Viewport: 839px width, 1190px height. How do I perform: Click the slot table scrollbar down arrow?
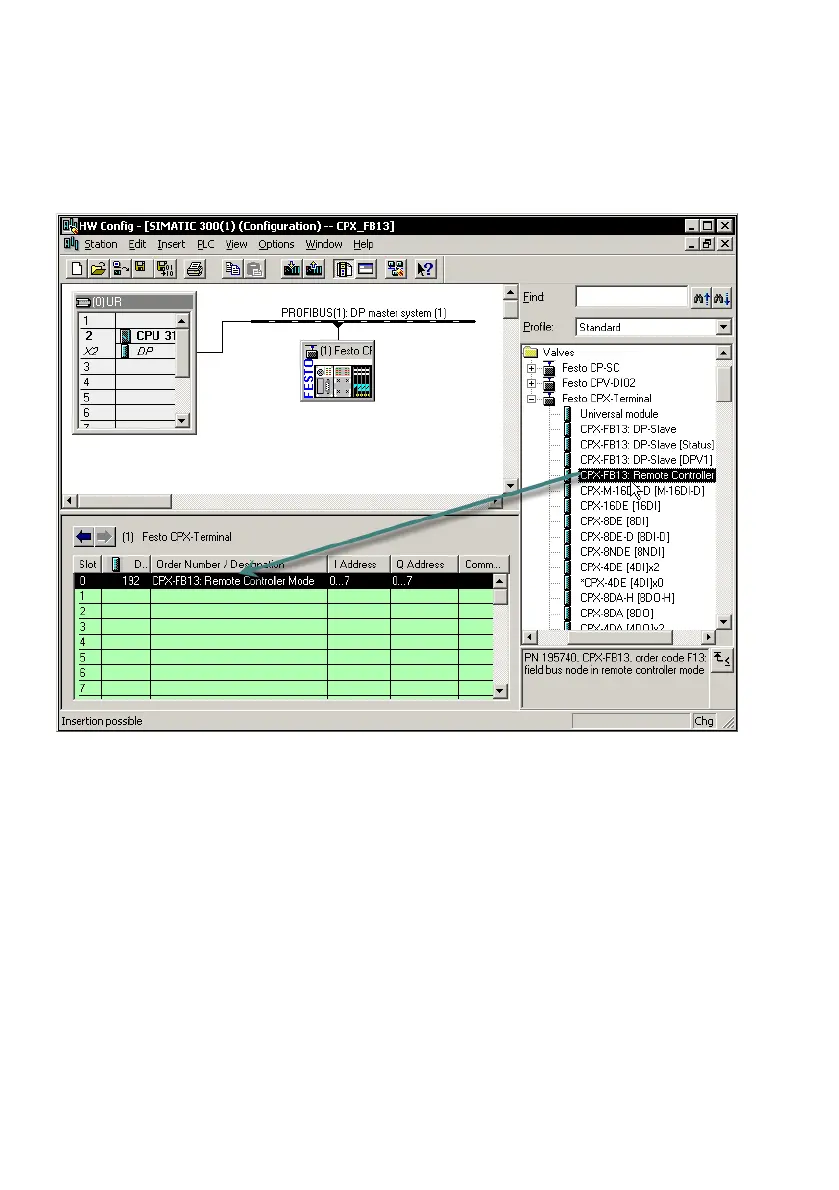click(x=500, y=691)
